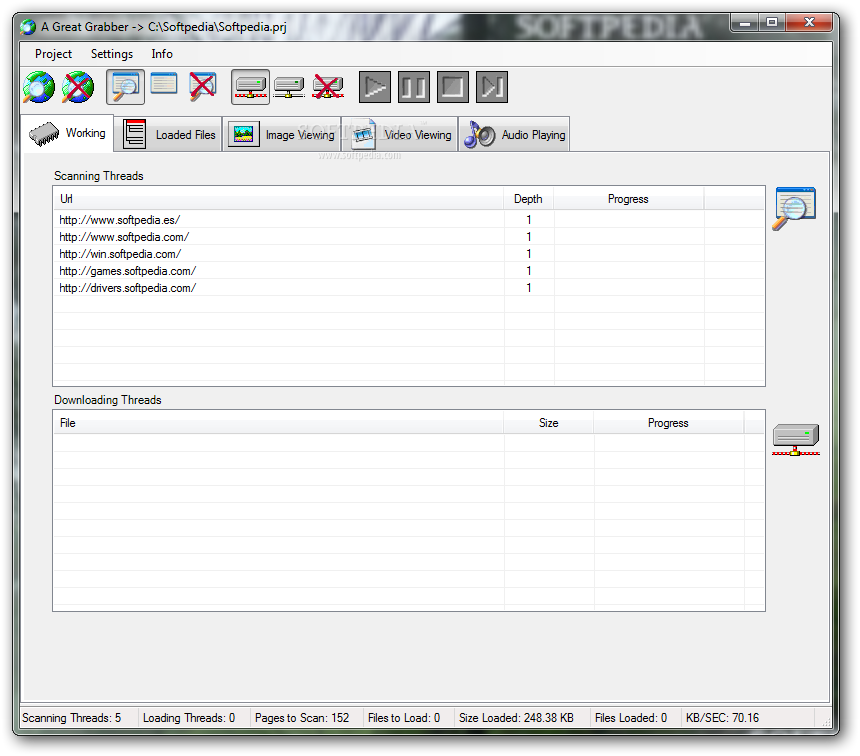Maximize the A Great Grabber window
The image size is (860, 756).
[772, 23]
